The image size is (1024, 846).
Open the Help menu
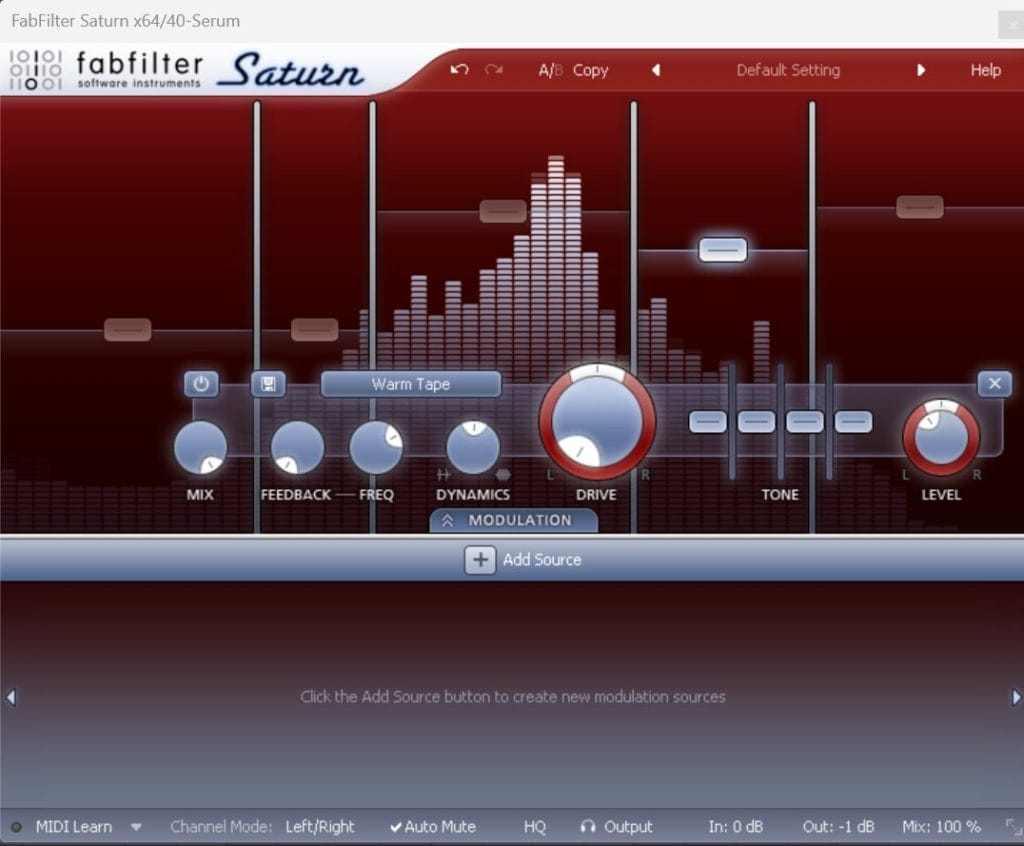click(x=985, y=70)
